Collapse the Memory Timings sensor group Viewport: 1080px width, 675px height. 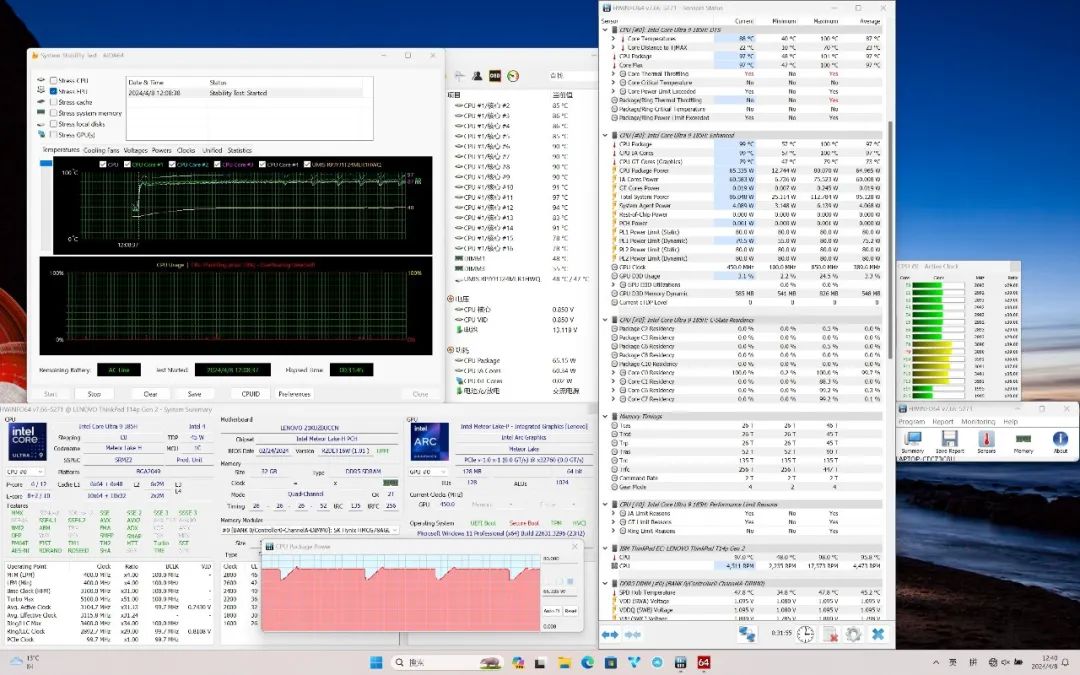(604, 415)
